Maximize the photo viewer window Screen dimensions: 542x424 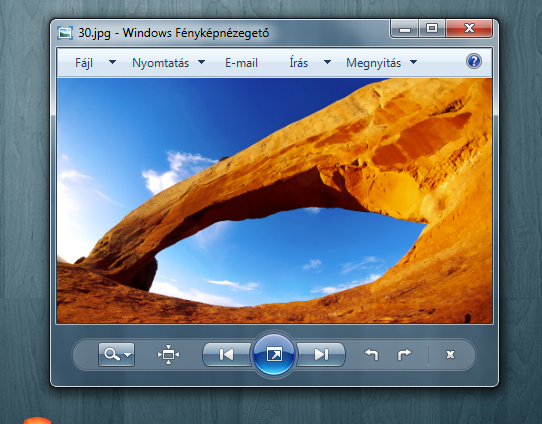[432, 28]
